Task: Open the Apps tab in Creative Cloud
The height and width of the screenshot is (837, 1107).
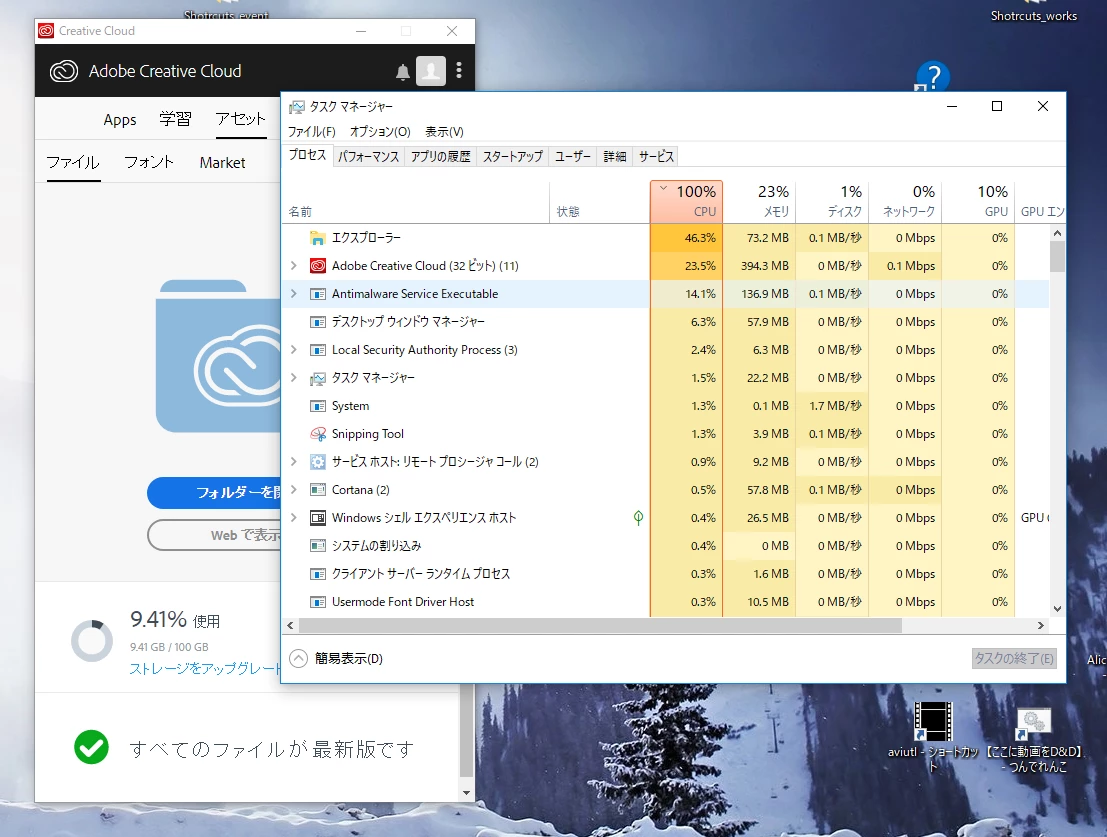Action: [120, 120]
